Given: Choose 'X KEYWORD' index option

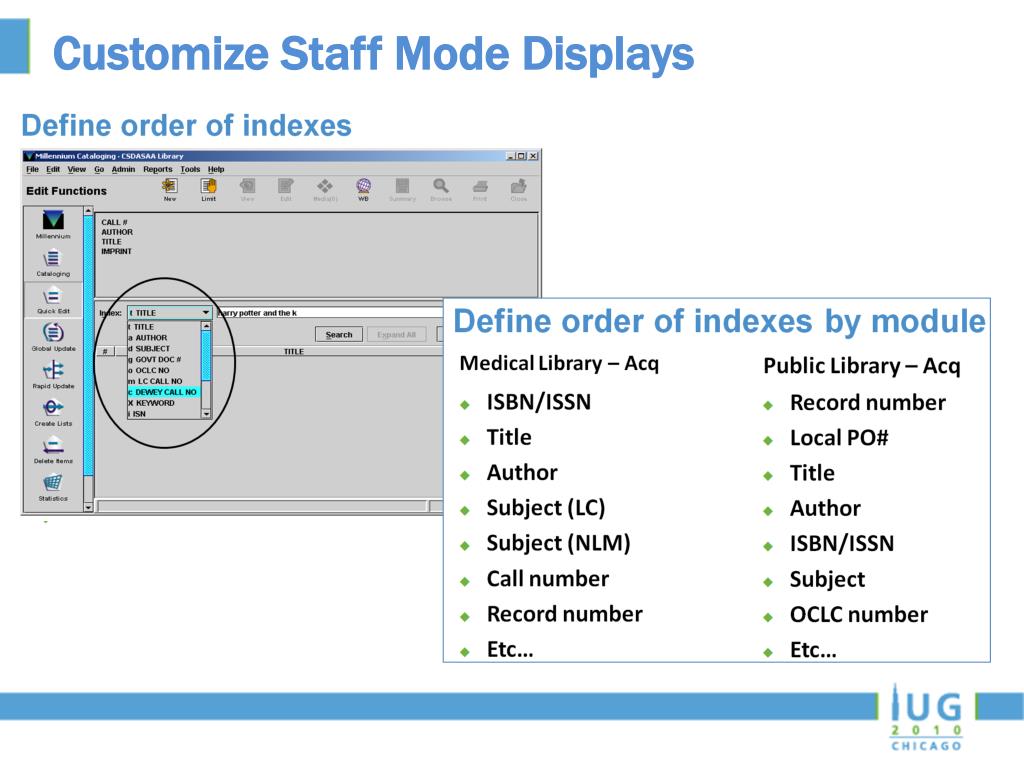Looking at the screenshot, I should [x=164, y=403].
